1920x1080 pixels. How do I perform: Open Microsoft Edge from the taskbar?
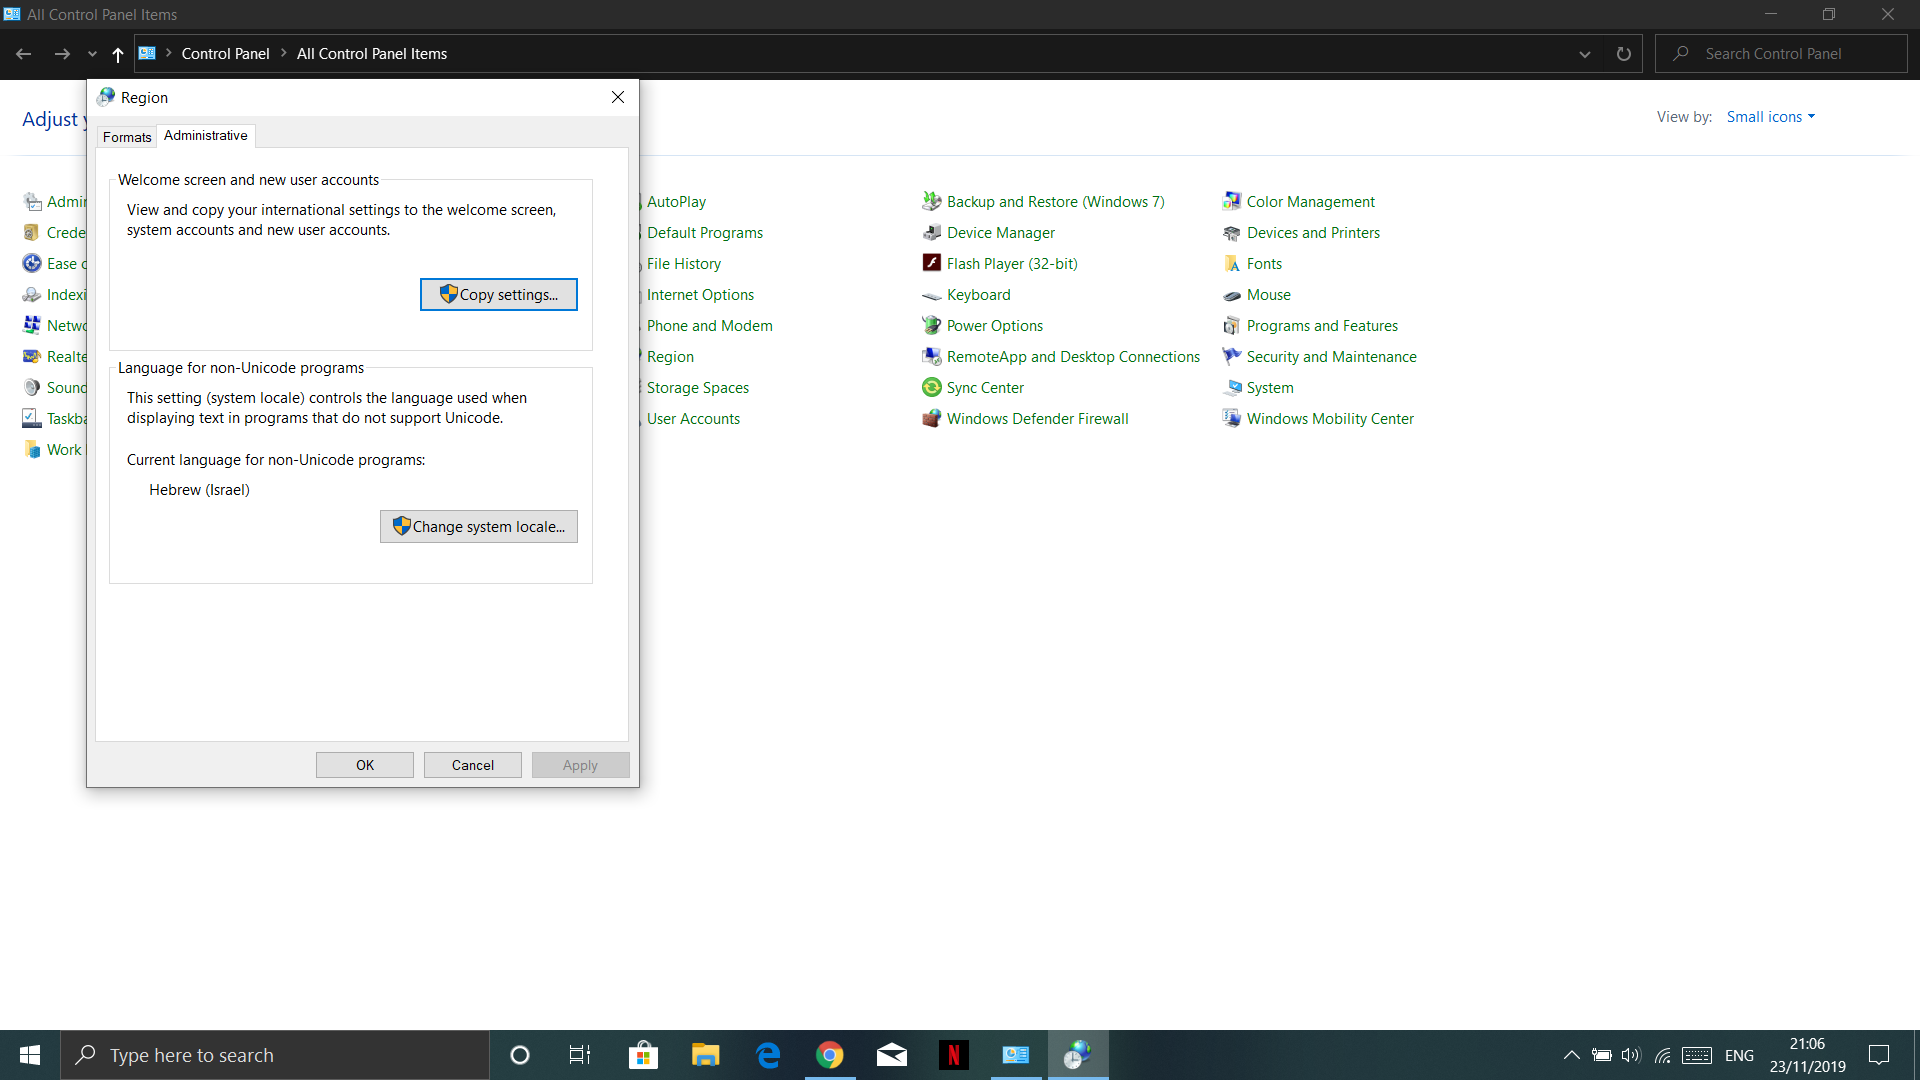[767, 1055]
